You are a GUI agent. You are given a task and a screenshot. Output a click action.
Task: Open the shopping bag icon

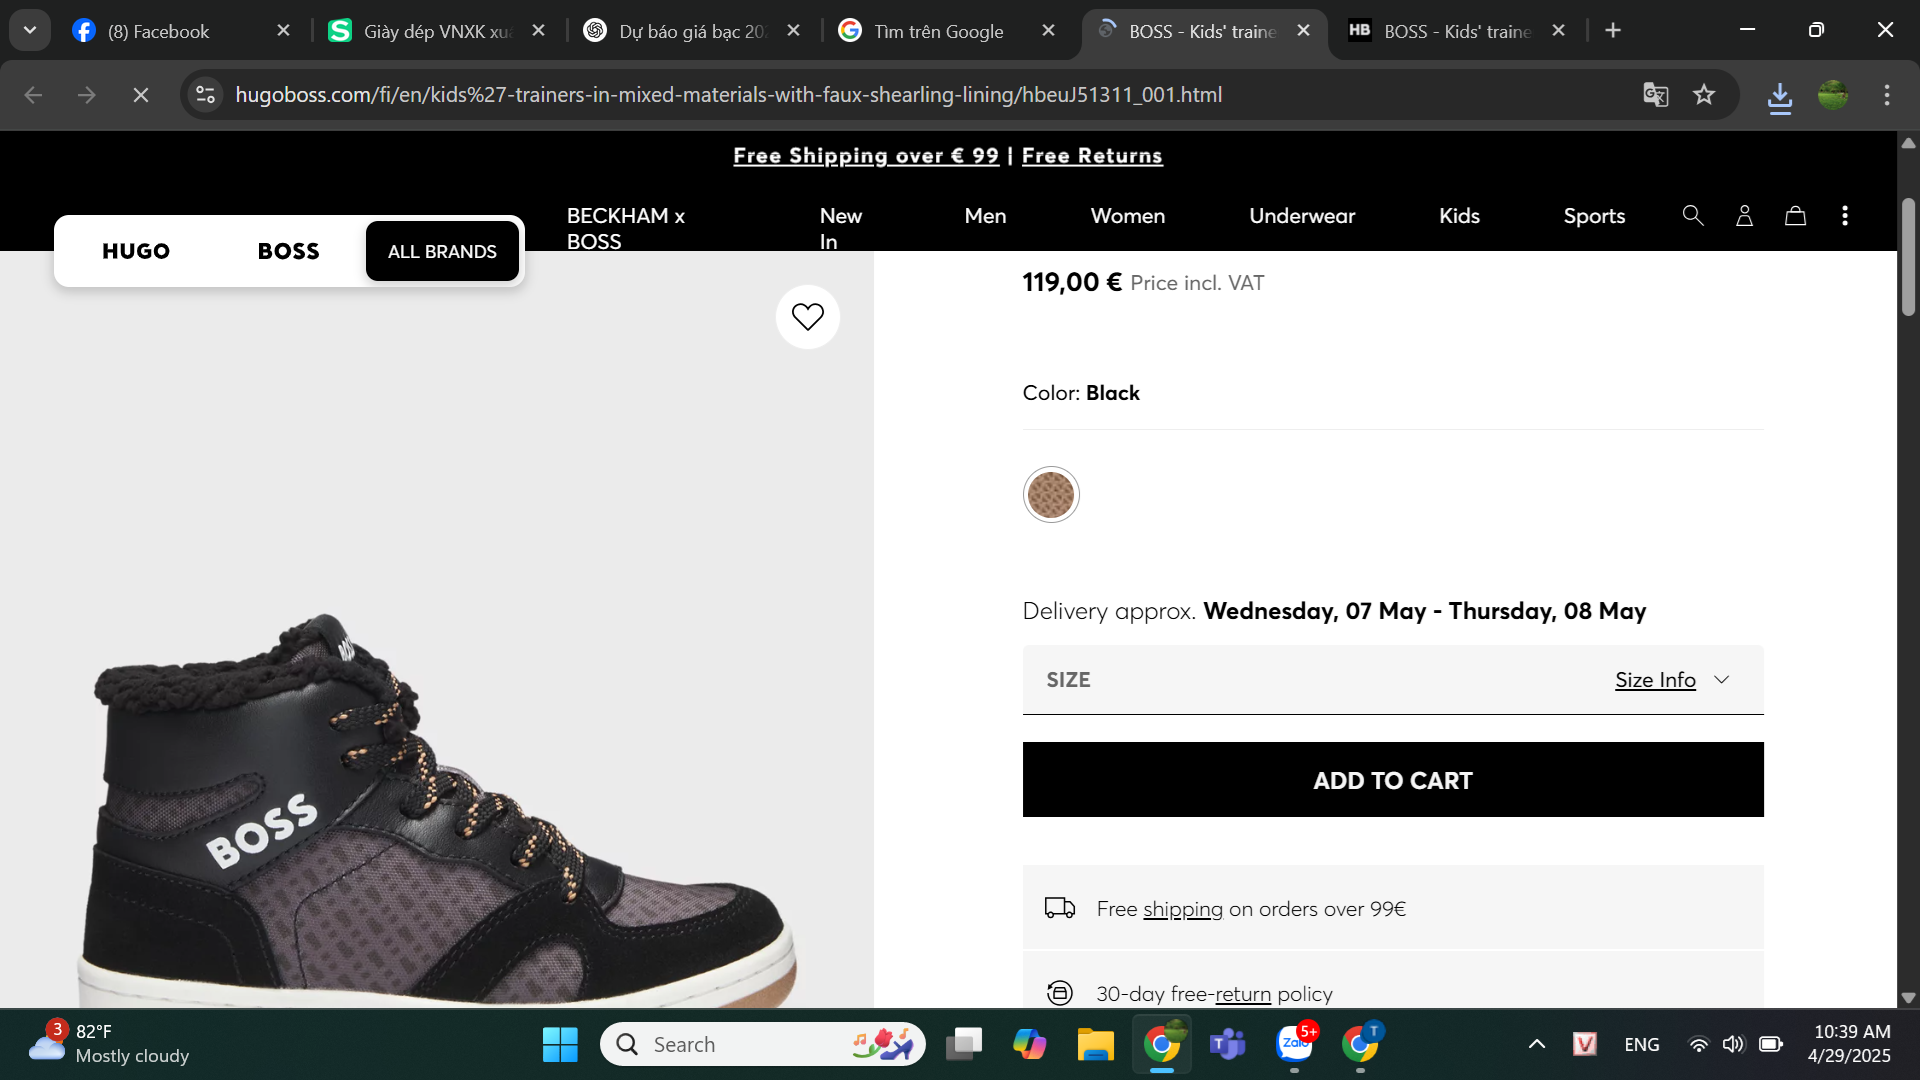click(x=1795, y=216)
